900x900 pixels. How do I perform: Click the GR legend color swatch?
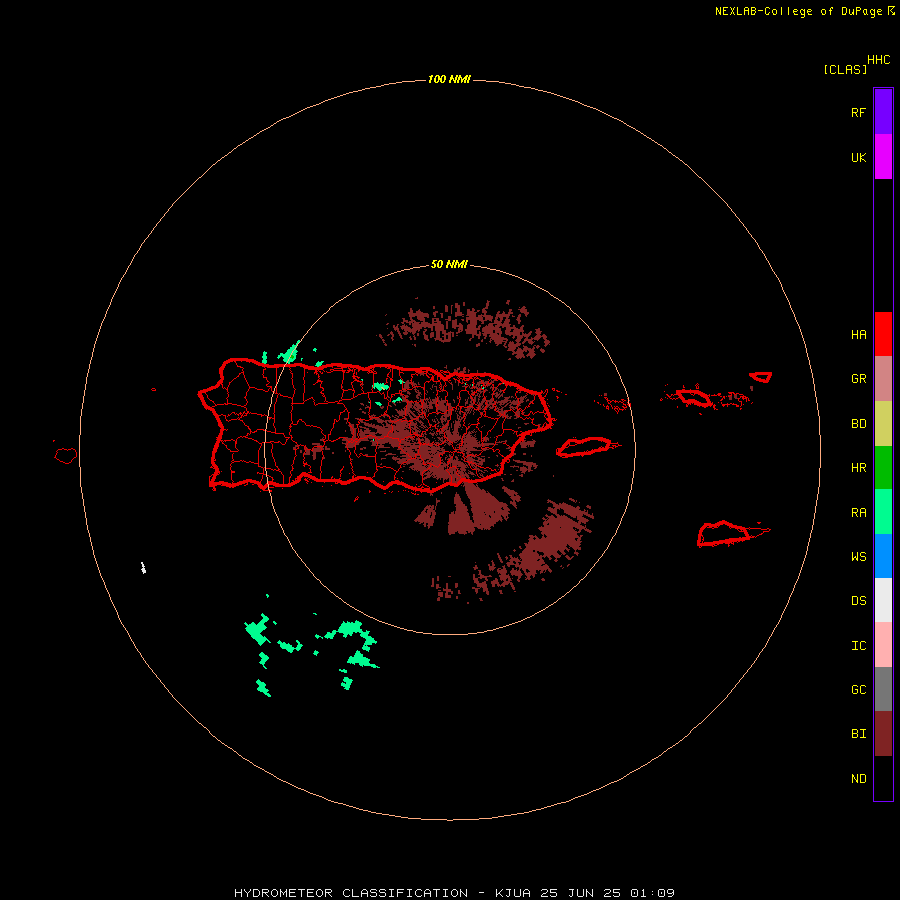click(x=883, y=379)
